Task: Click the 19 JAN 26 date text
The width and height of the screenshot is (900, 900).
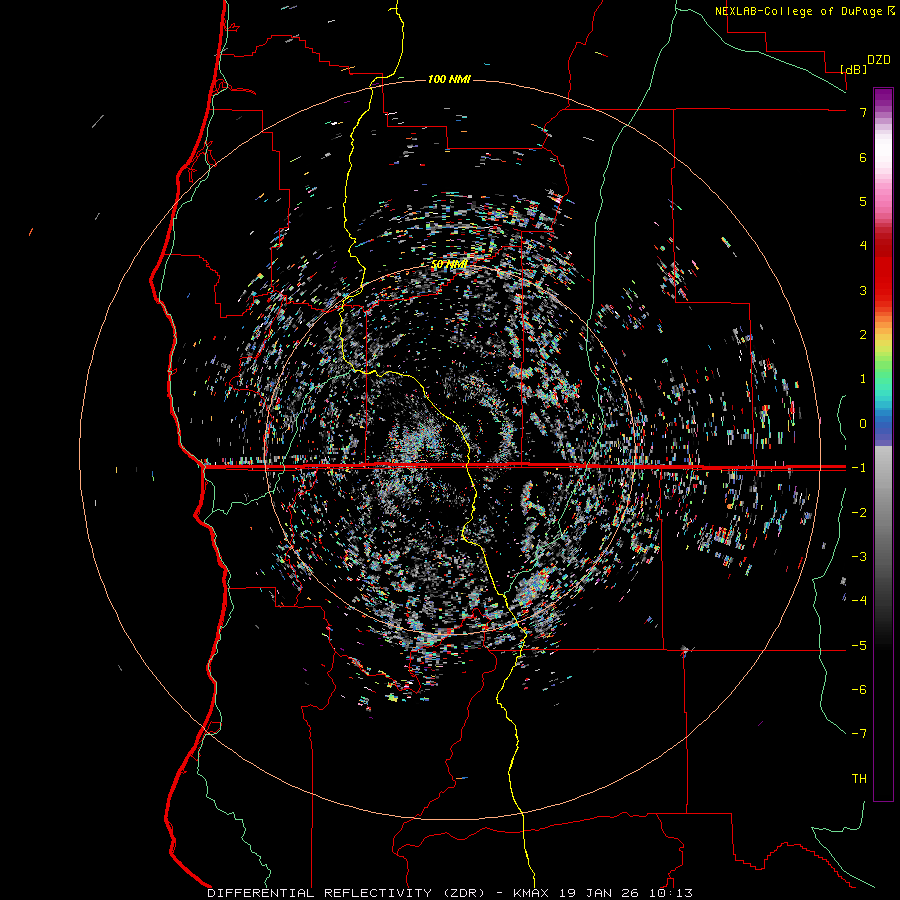Action: [x=599, y=893]
